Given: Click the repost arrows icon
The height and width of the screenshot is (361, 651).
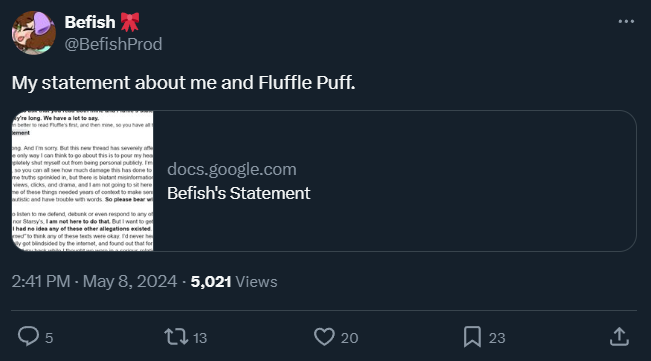Looking at the screenshot, I should tap(176, 337).
